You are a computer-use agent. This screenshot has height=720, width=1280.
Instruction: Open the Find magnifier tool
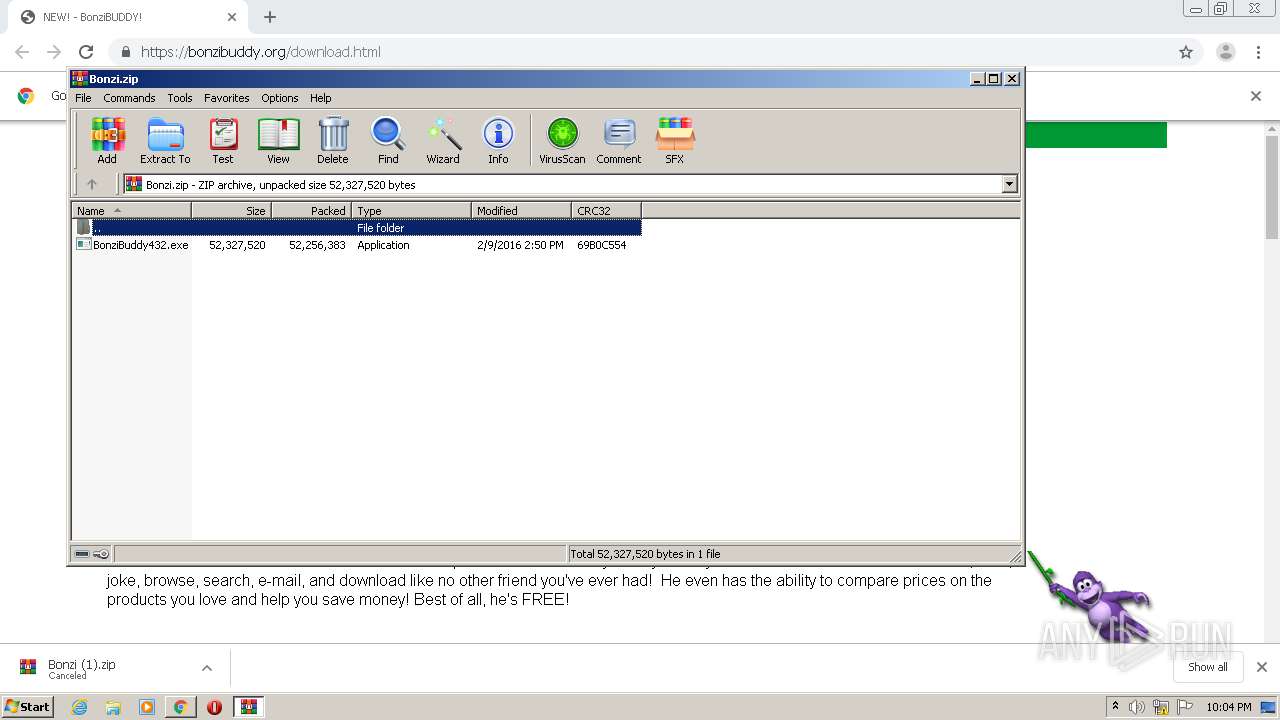click(388, 140)
